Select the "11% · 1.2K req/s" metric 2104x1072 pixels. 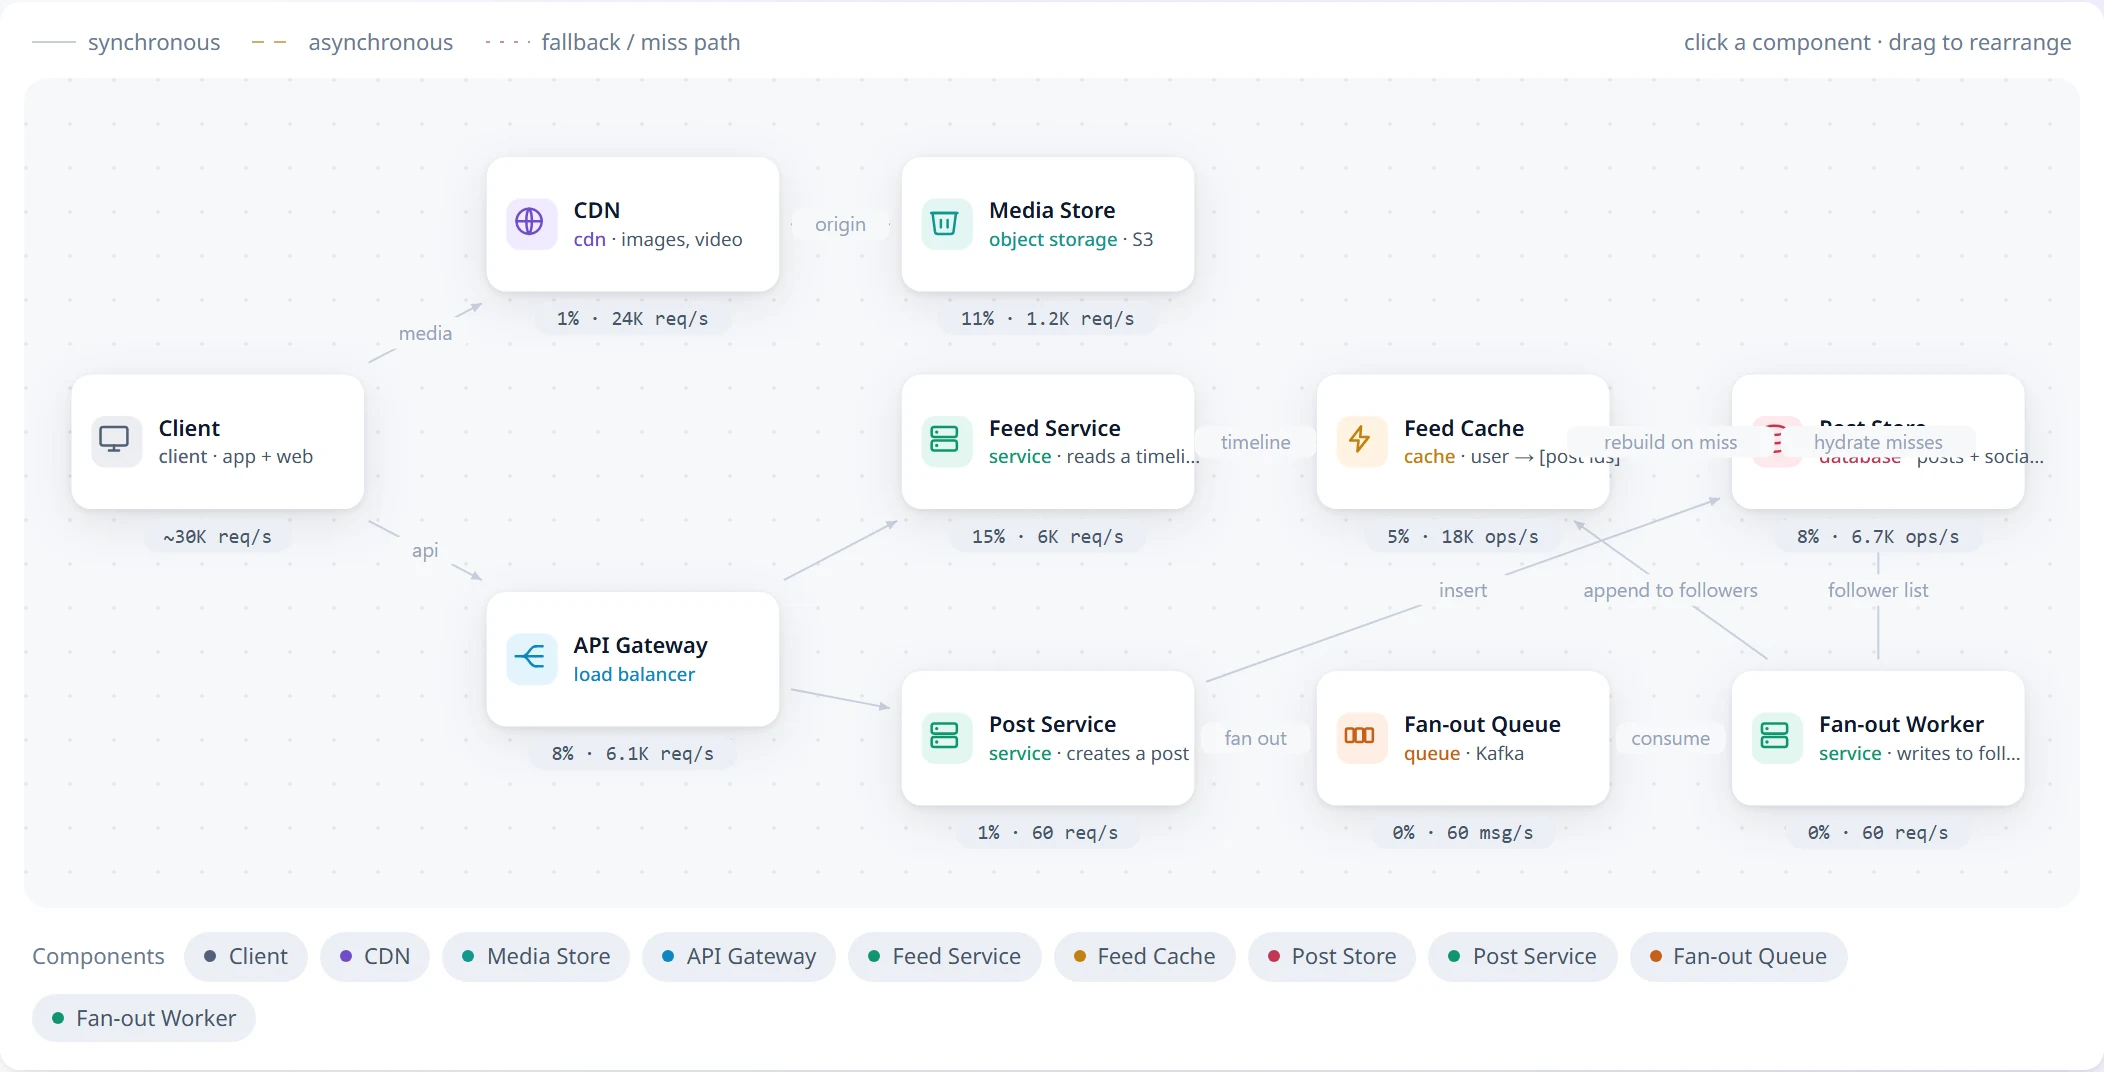(x=1047, y=319)
